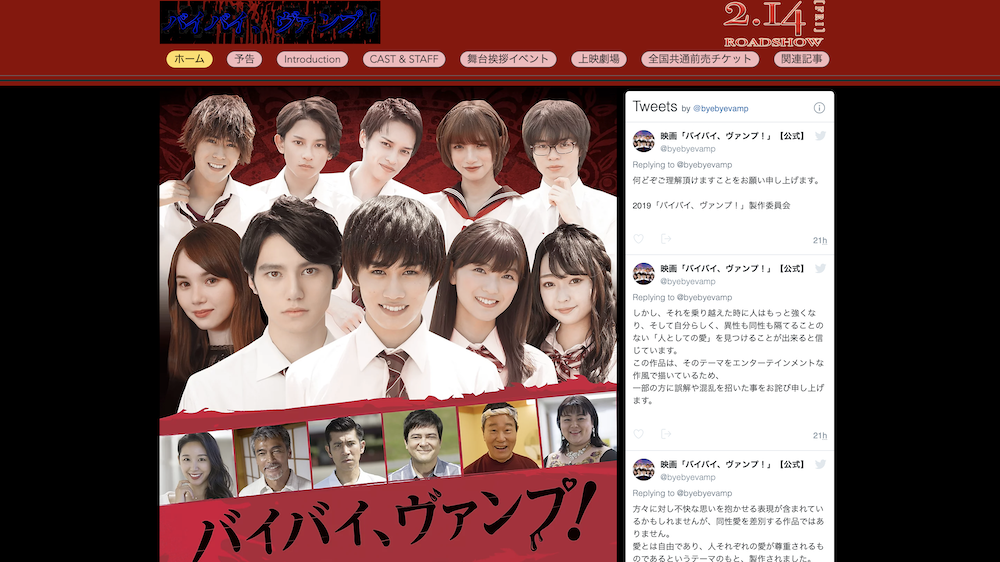Click the 2.14 ROADSHOW banner graphic
The height and width of the screenshot is (562, 1000).
[774, 24]
